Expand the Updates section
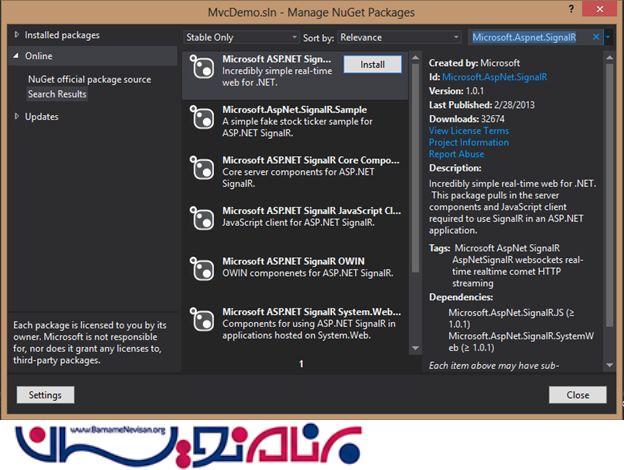 click(16, 116)
